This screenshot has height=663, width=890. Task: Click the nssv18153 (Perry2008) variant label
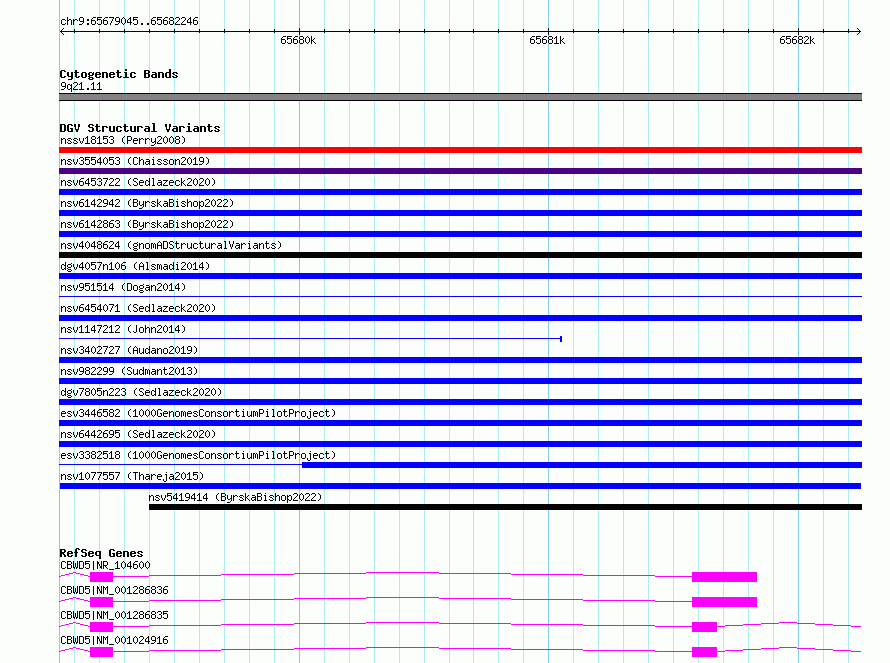click(x=122, y=140)
